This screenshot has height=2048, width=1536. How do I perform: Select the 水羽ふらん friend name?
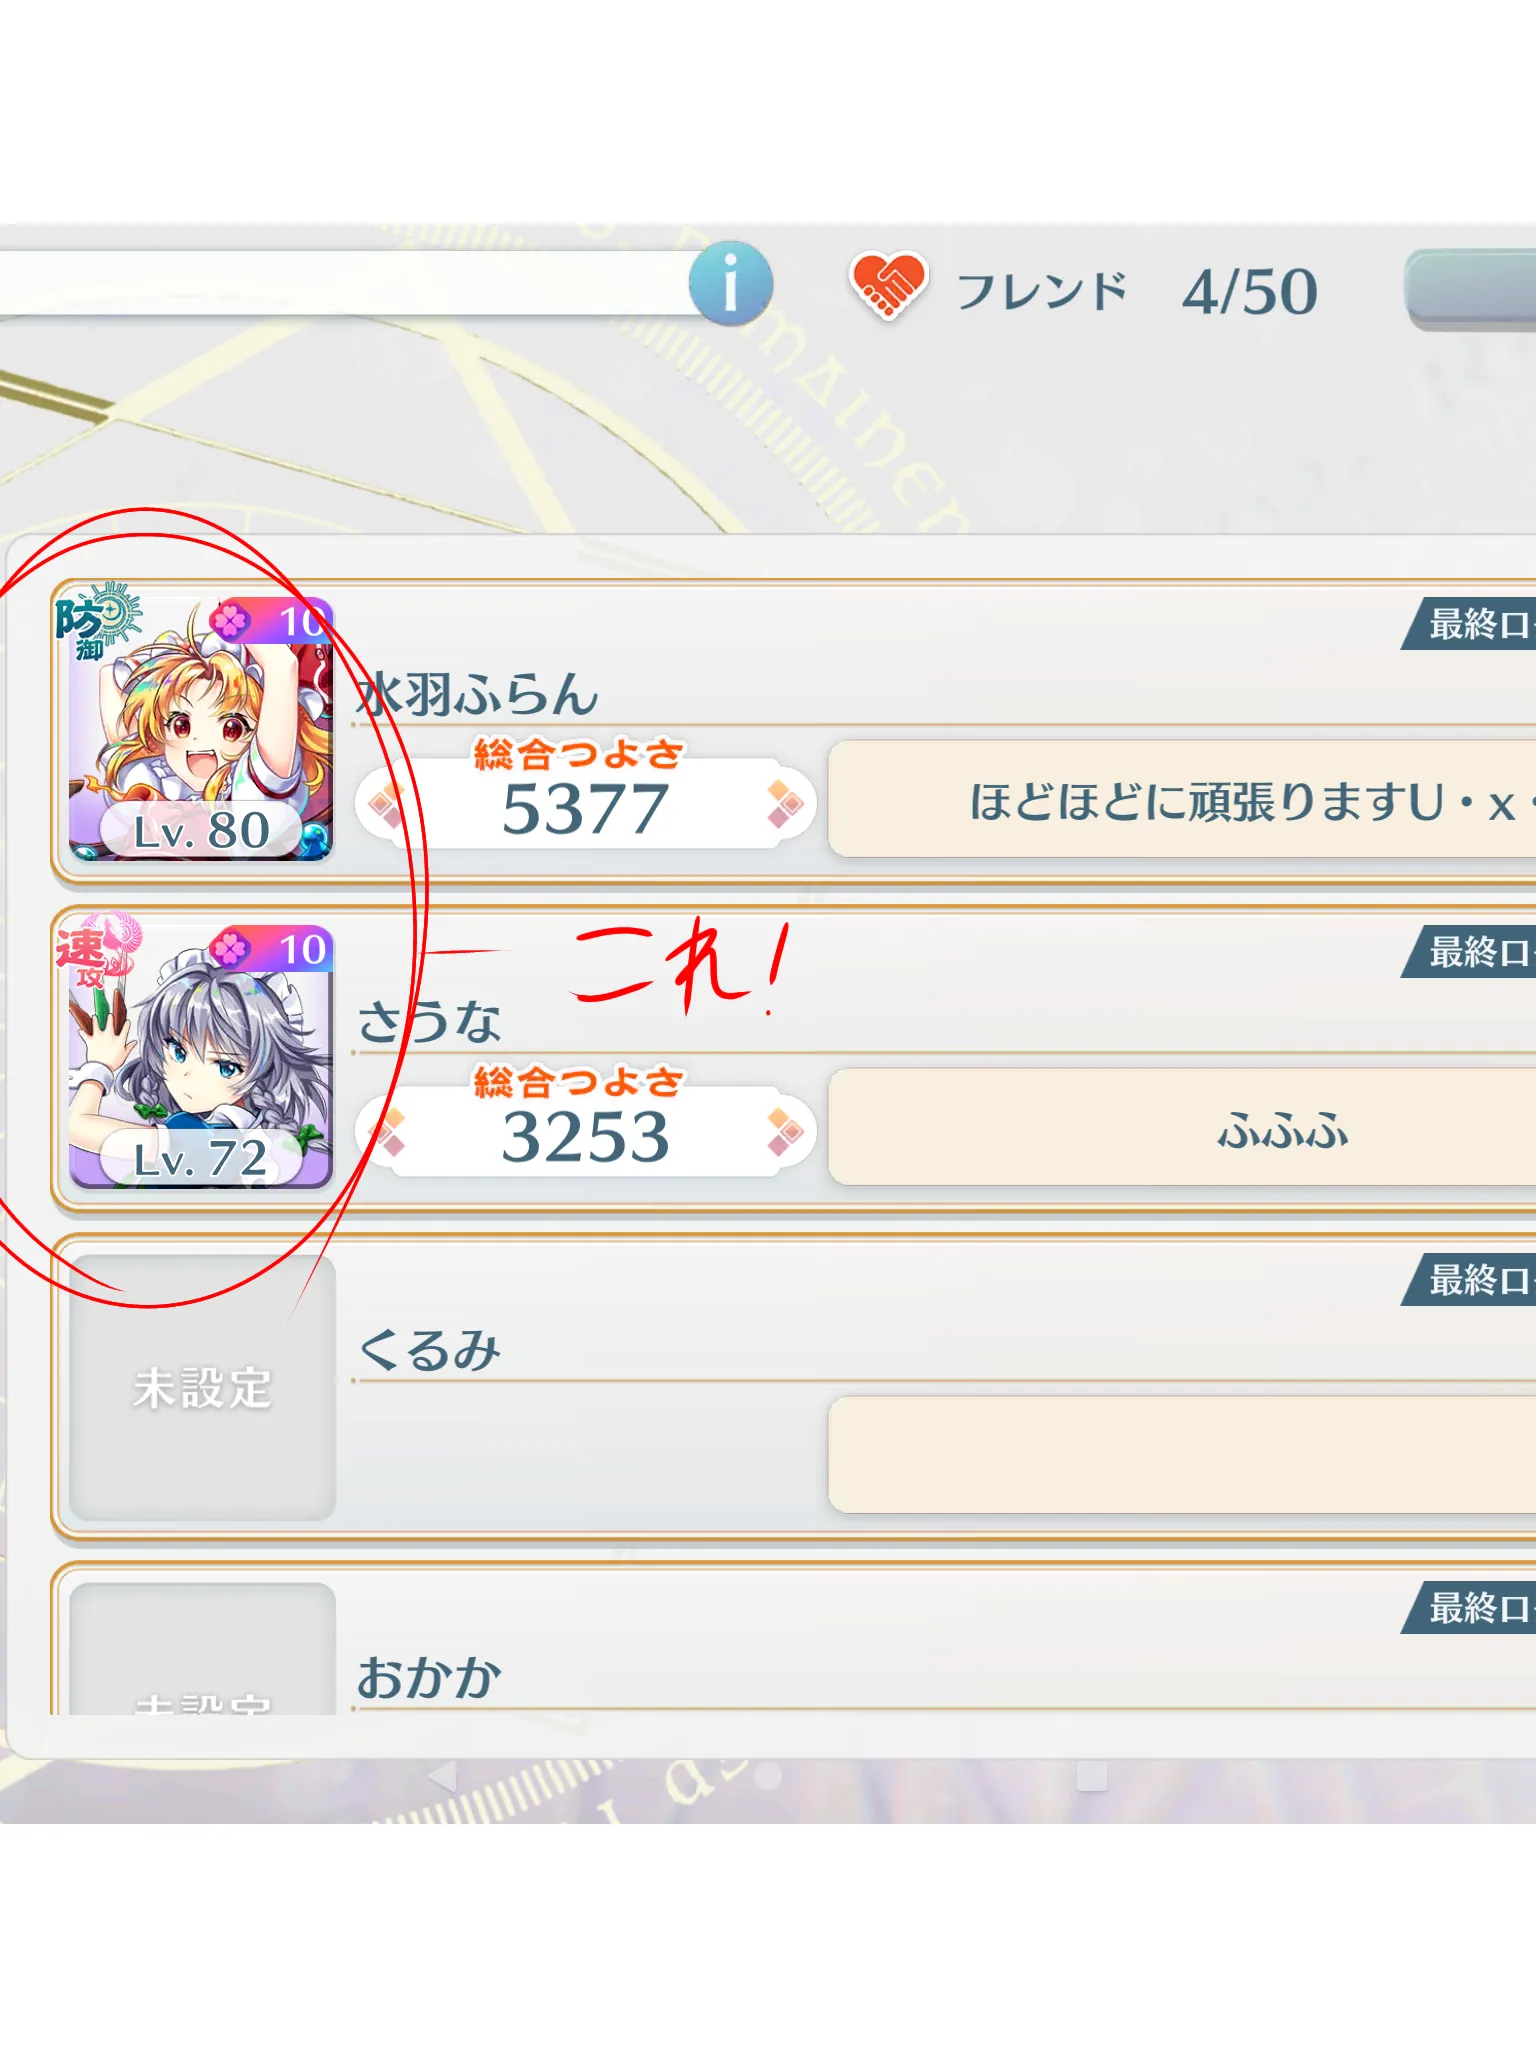point(478,694)
